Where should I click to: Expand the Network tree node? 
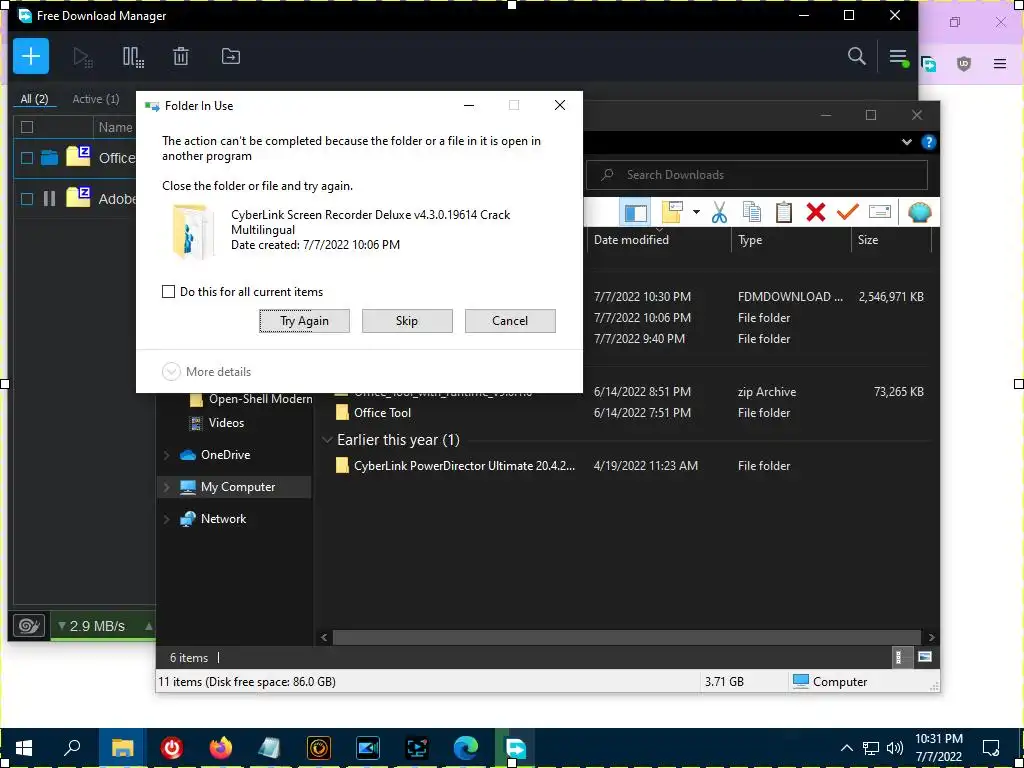pyautogui.click(x=167, y=519)
